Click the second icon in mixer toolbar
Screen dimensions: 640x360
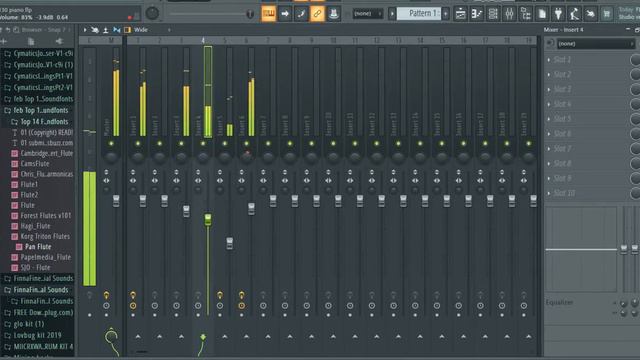95,30
